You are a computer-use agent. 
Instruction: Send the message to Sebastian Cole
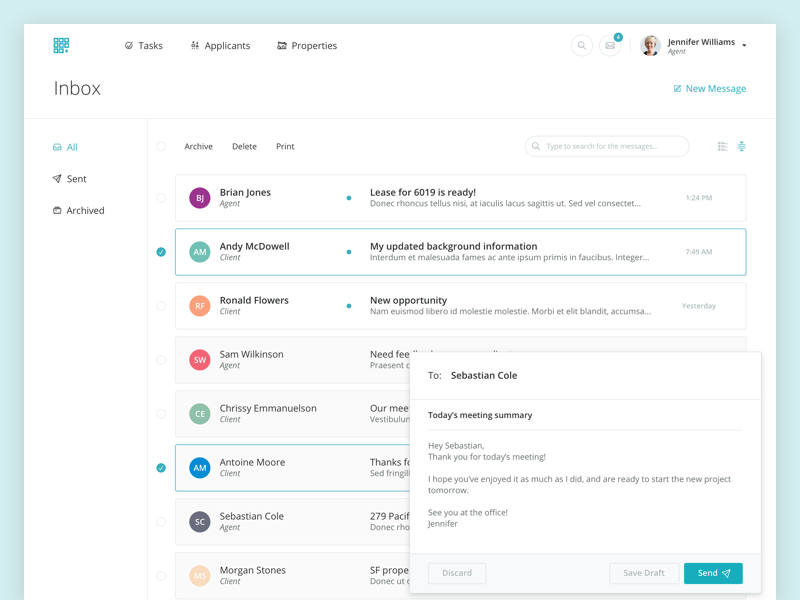pos(713,573)
